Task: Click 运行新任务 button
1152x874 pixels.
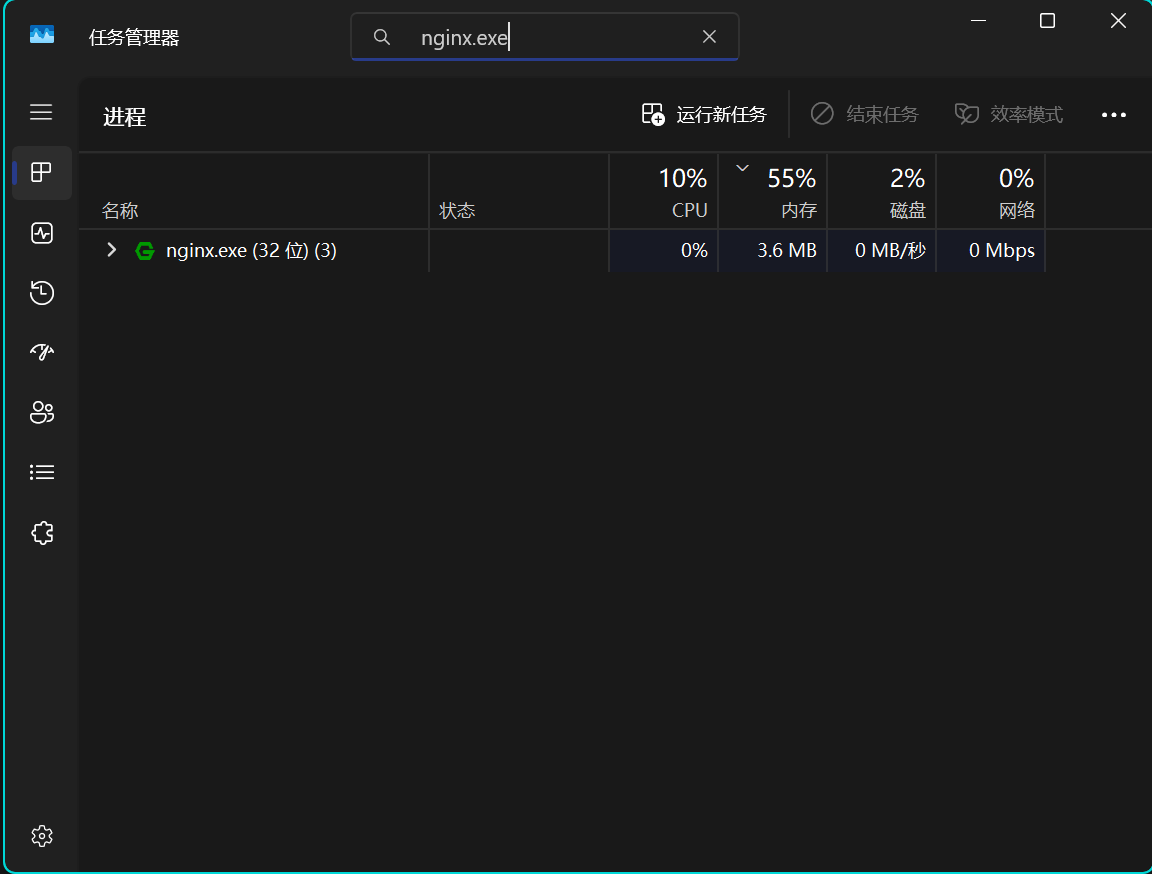Action: [704, 115]
